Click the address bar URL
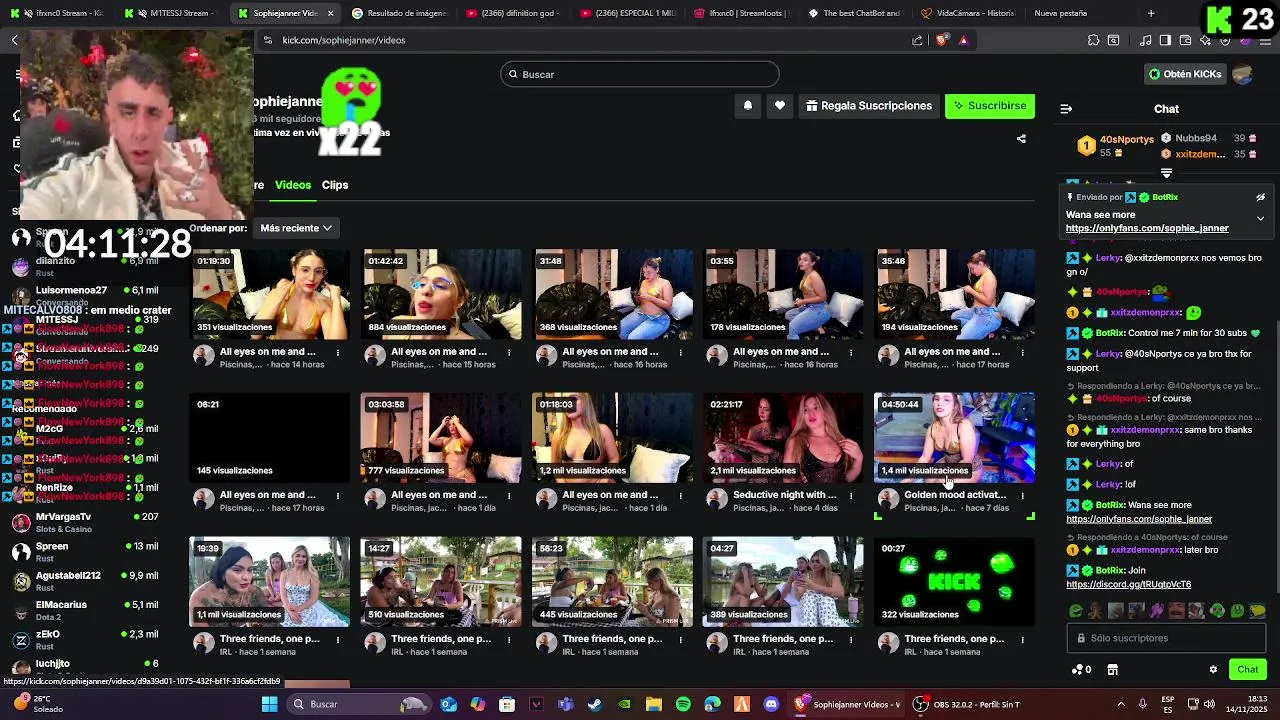The height and width of the screenshot is (720, 1280). click(x=344, y=40)
